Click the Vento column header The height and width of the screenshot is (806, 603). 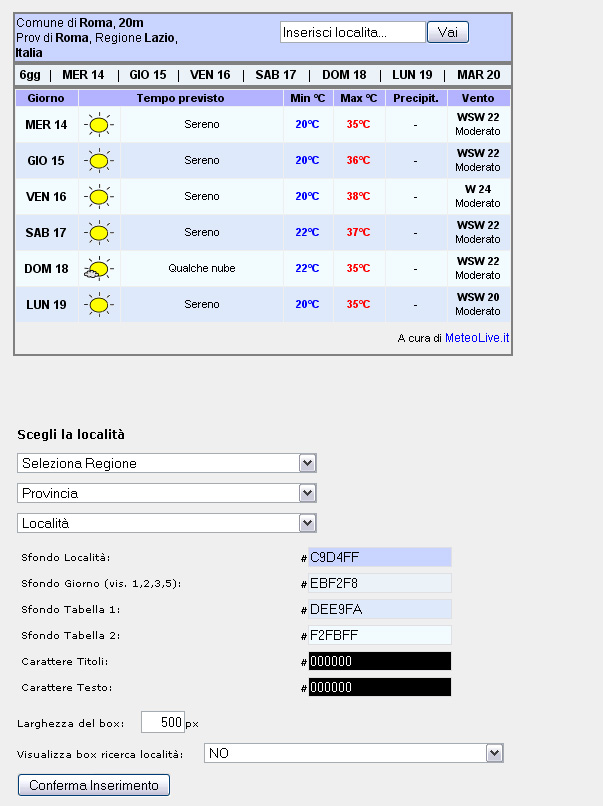click(478, 98)
